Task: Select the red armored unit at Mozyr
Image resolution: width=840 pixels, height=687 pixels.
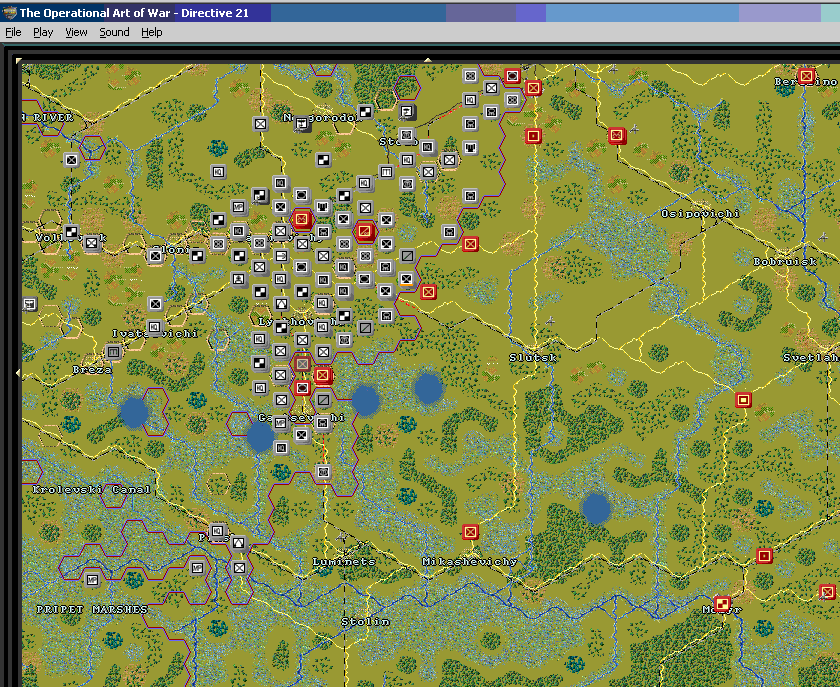Action: click(x=722, y=604)
